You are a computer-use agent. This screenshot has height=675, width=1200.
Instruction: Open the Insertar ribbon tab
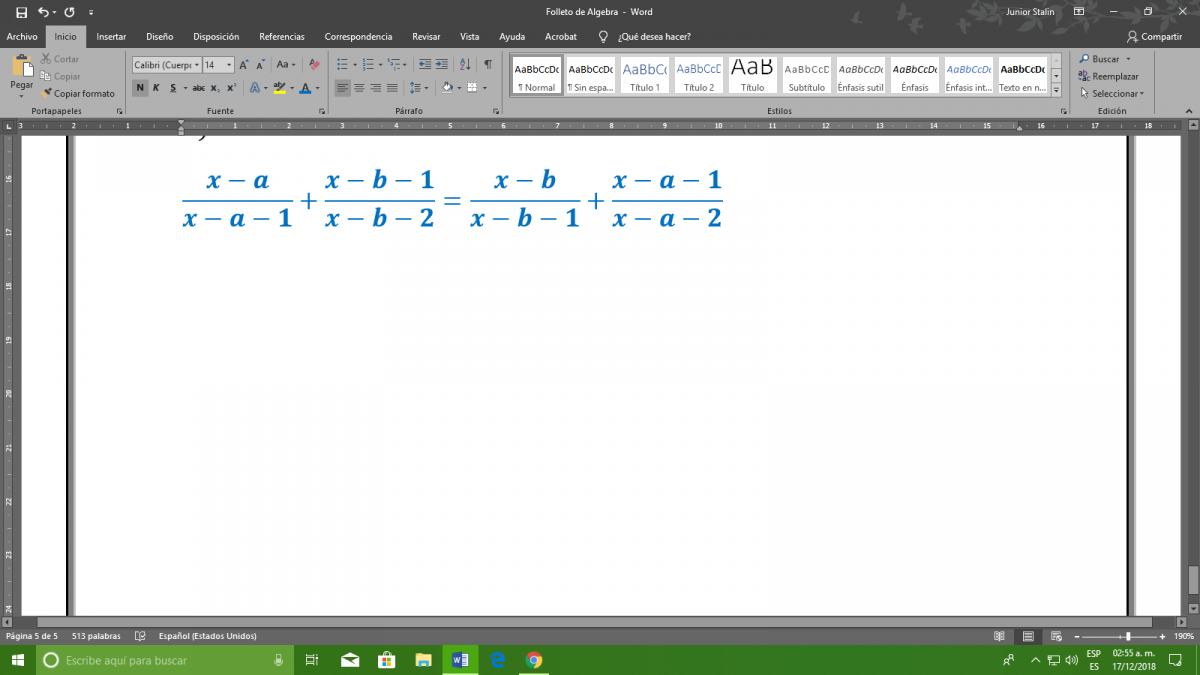tap(111, 36)
